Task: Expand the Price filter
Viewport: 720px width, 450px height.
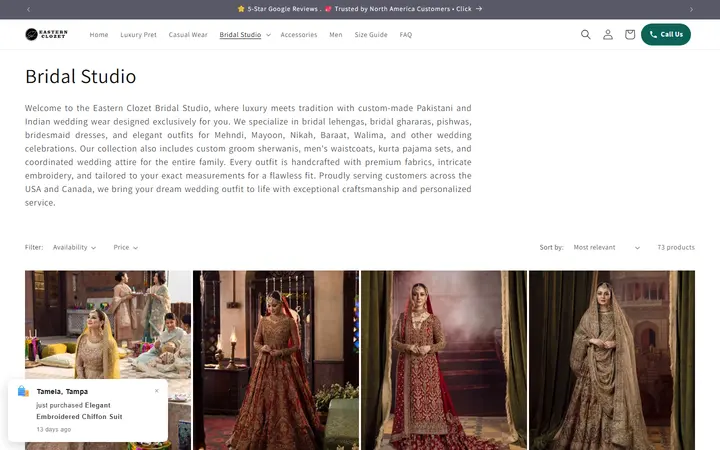Action: (x=125, y=248)
